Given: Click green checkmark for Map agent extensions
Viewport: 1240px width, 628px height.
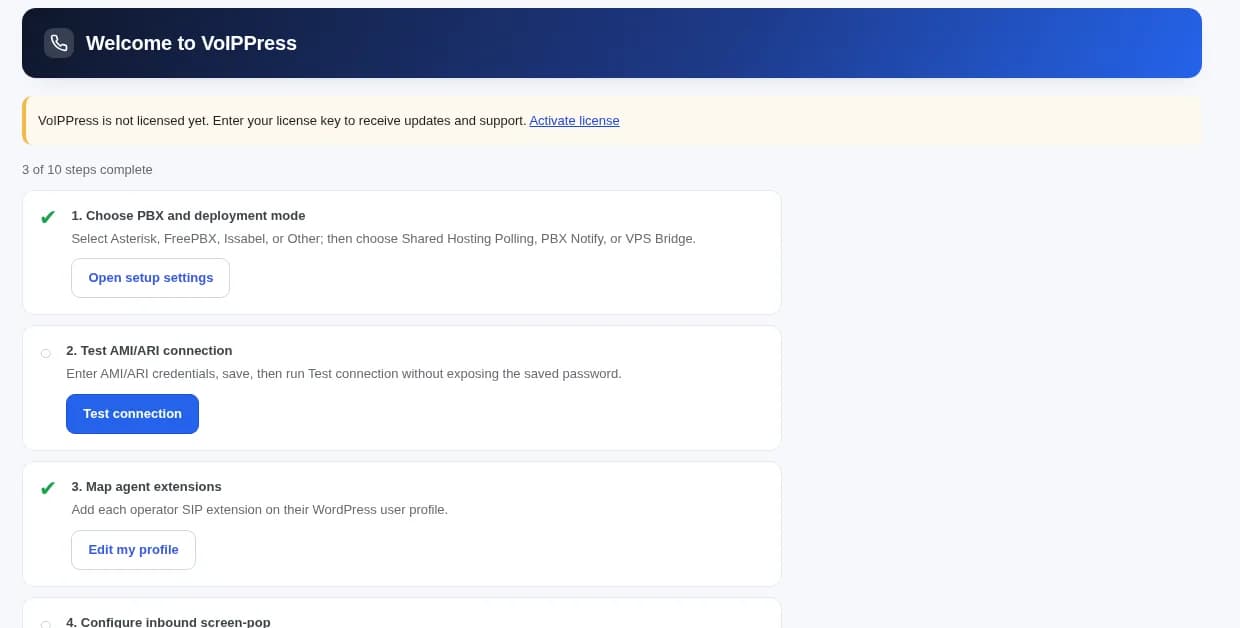Looking at the screenshot, I should coord(47,488).
